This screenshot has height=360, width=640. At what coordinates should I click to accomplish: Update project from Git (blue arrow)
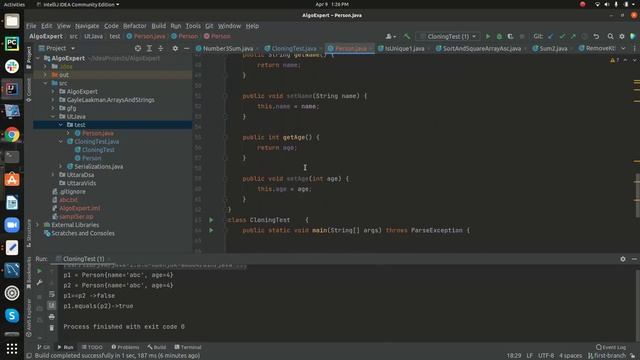click(x=551, y=36)
